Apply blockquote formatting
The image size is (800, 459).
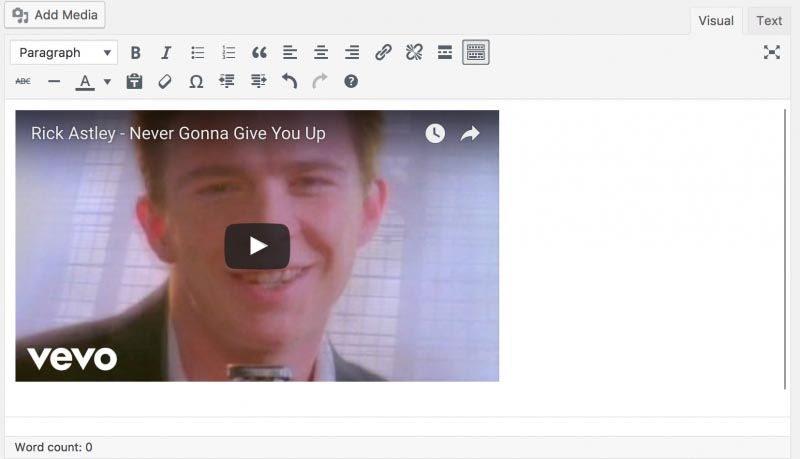pos(259,53)
